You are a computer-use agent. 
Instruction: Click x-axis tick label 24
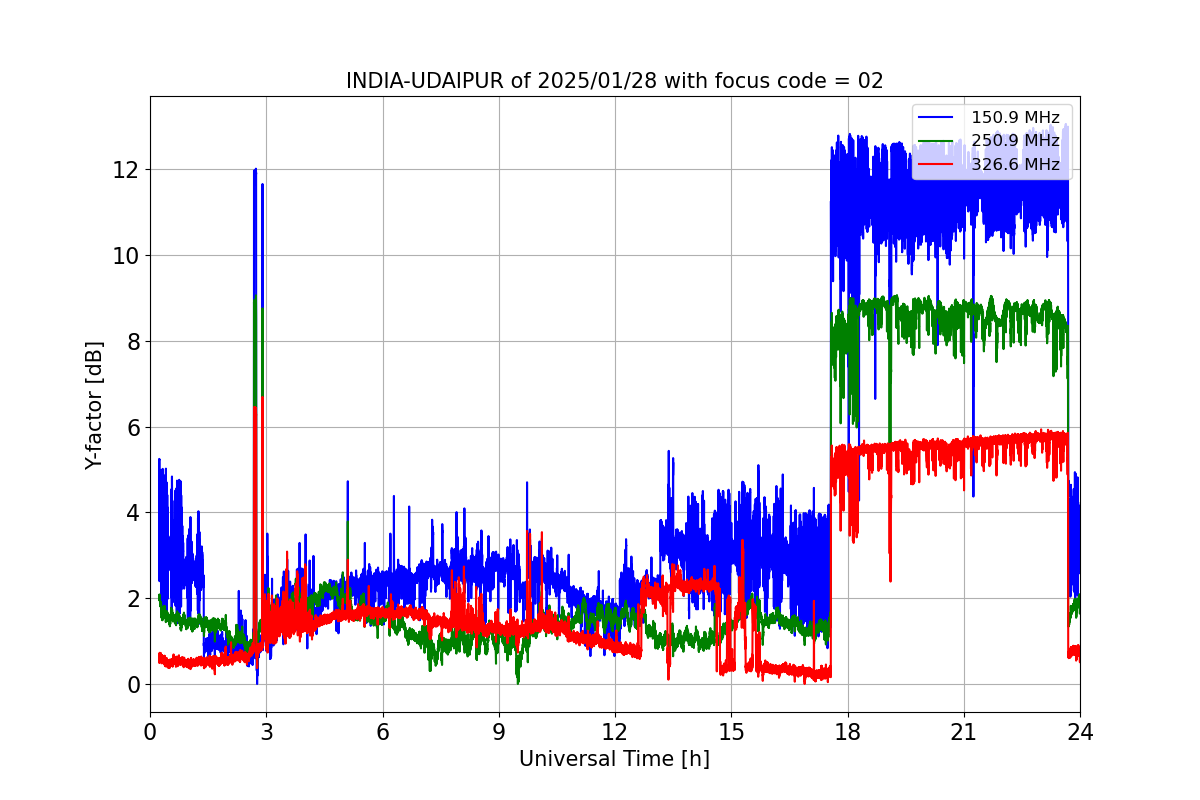[x=1080, y=732]
